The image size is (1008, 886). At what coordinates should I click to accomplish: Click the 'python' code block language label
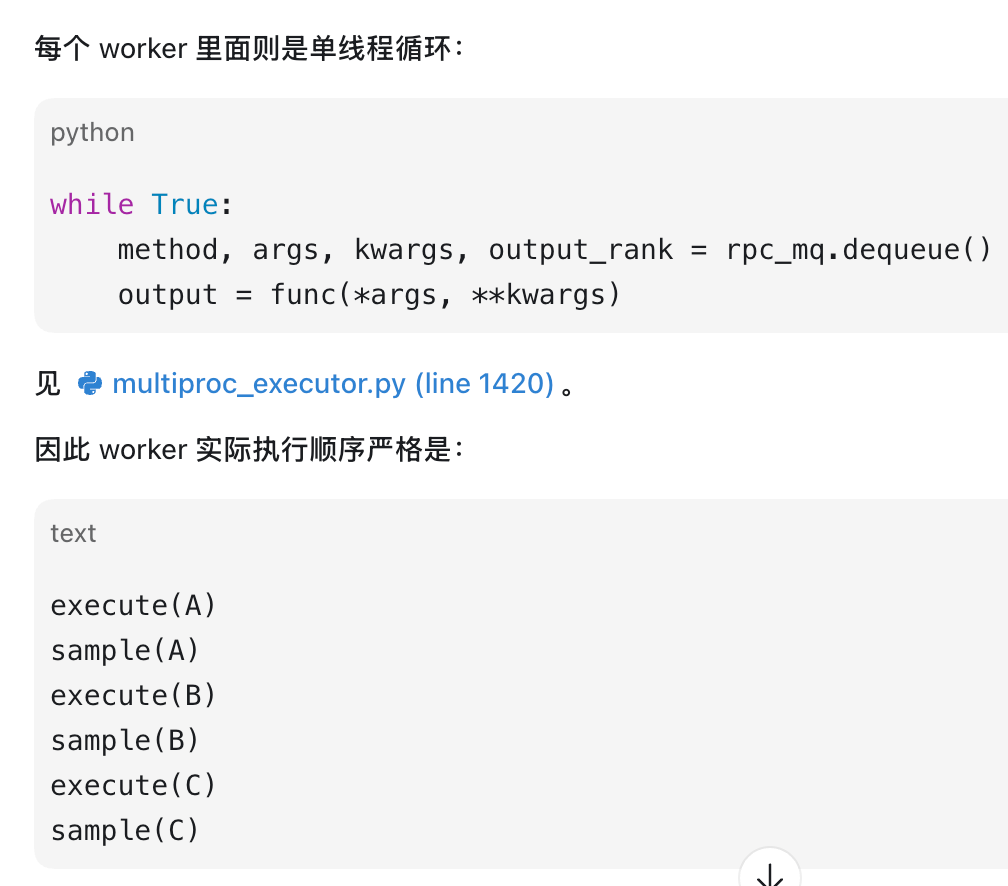click(x=93, y=133)
